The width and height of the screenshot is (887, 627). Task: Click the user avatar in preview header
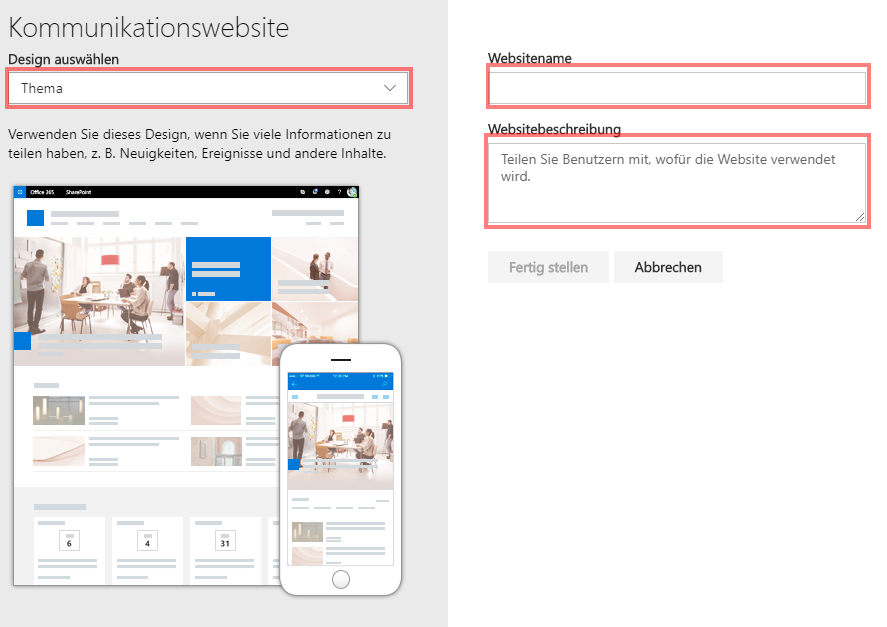tap(352, 191)
